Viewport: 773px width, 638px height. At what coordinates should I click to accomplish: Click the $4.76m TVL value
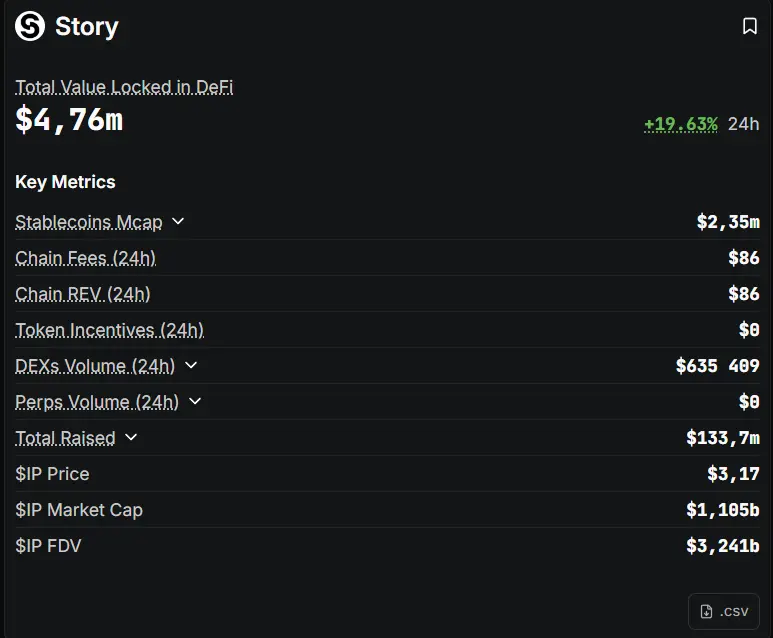point(69,120)
